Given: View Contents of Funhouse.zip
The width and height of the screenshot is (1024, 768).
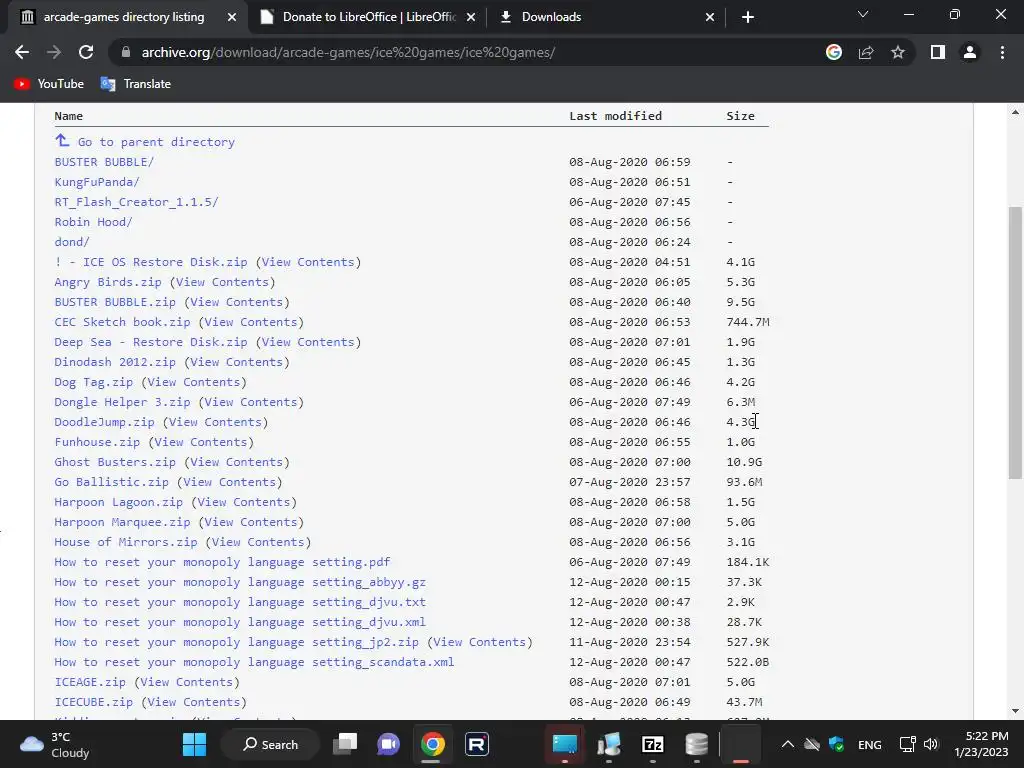Looking at the screenshot, I should point(201,442).
